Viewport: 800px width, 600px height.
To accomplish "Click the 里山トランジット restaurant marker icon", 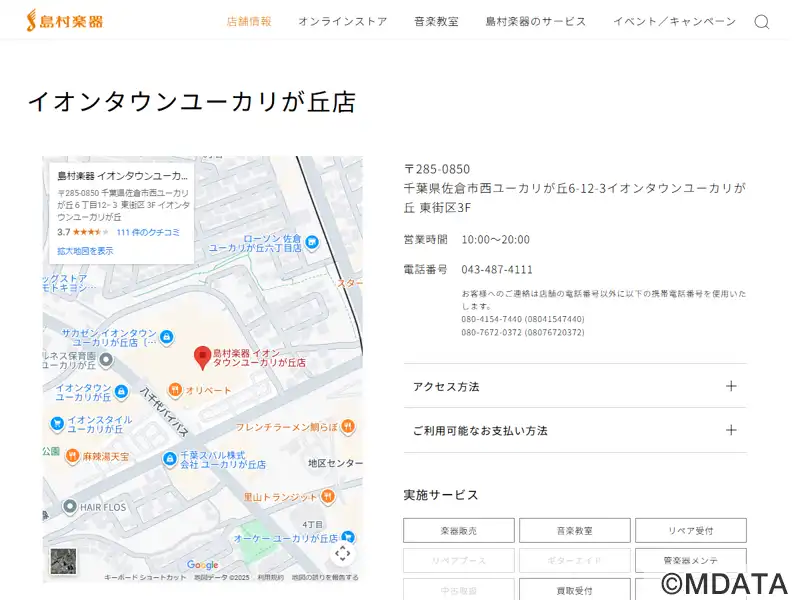I will [x=328, y=496].
